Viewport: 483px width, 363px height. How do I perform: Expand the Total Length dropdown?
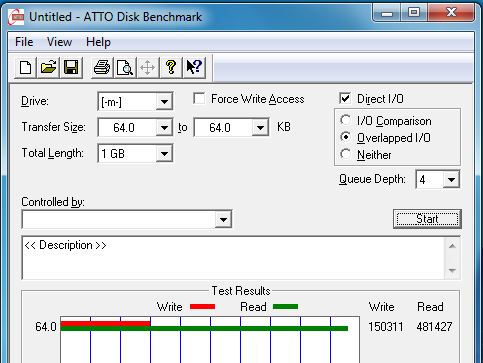pos(164,153)
